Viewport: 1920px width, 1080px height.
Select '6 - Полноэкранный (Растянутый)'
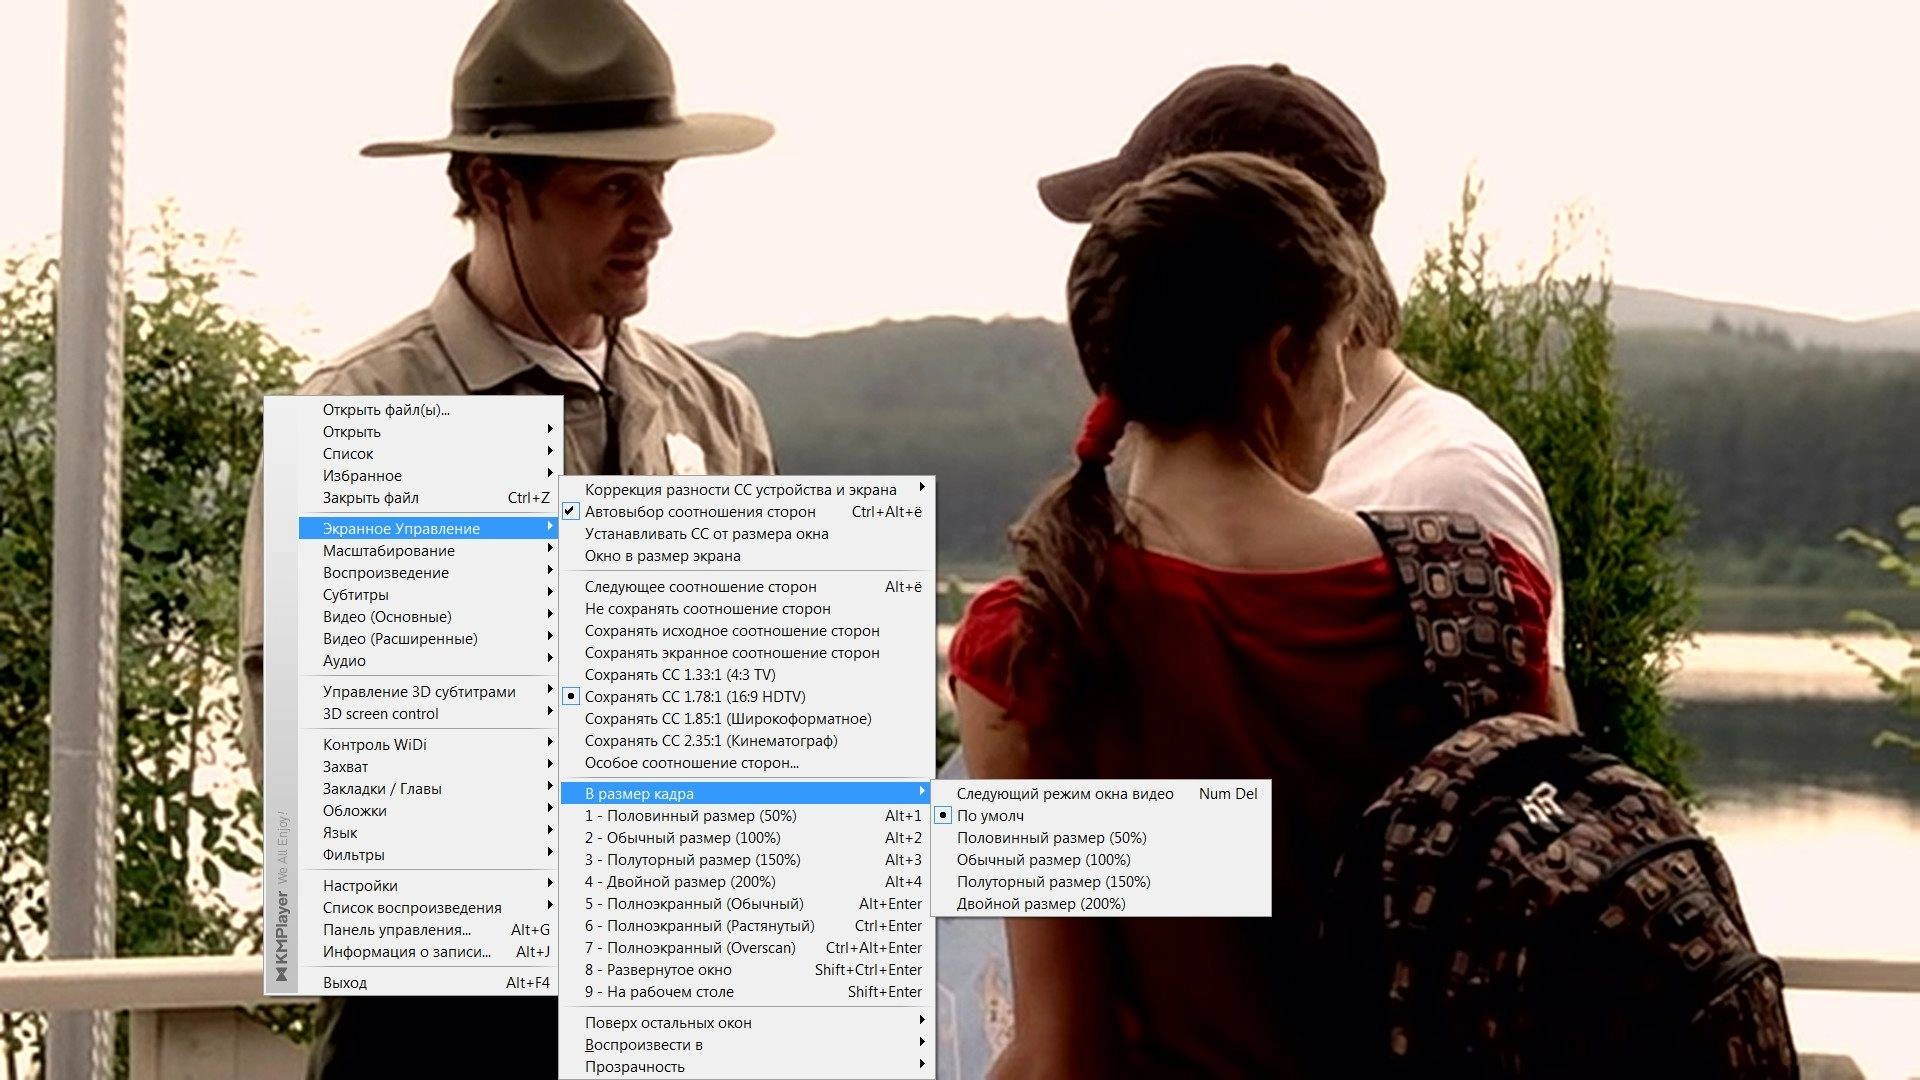(x=746, y=925)
